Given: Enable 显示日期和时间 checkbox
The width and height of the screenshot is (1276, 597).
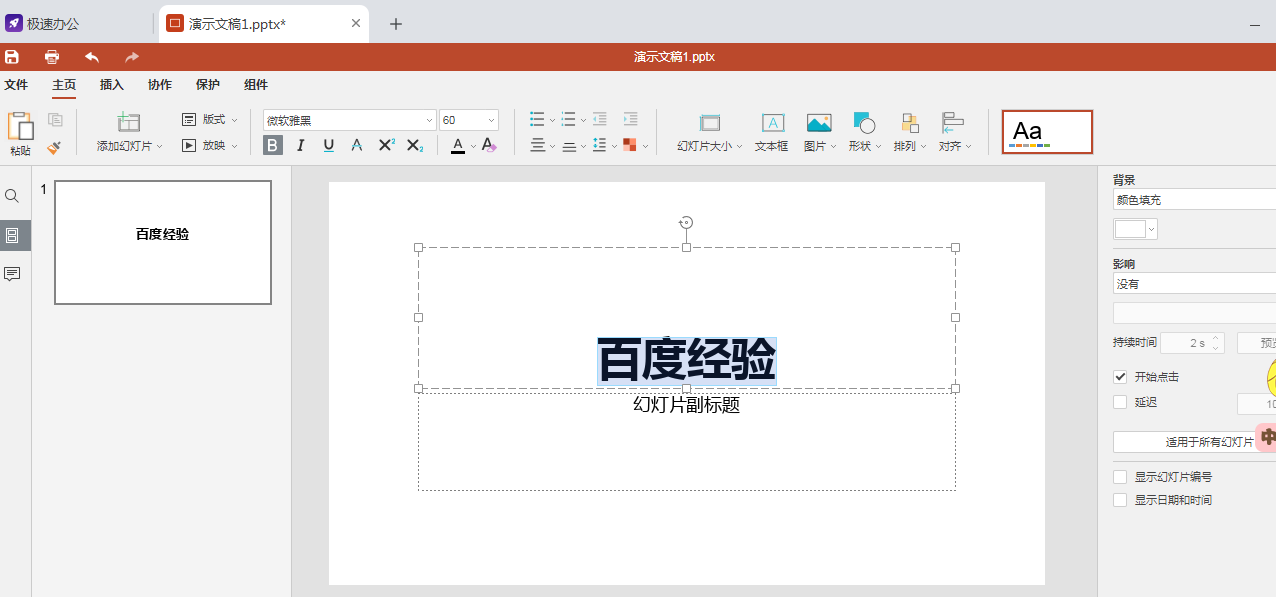Looking at the screenshot, I should click(1120, 500).
